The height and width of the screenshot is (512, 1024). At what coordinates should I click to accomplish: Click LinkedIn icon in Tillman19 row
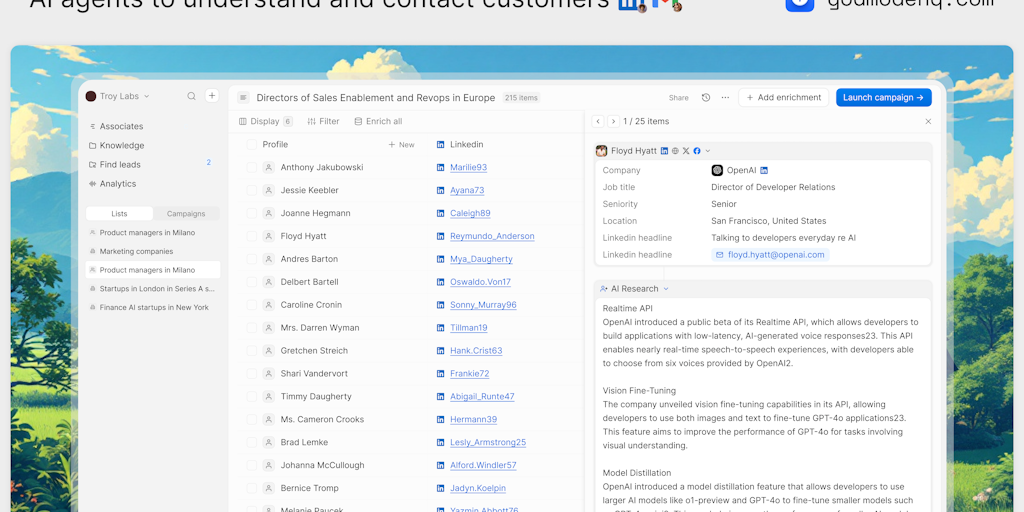440,328
